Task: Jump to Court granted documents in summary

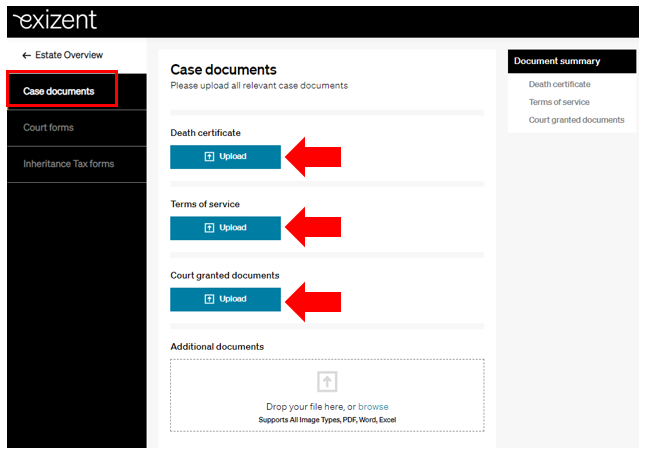Action: coord(577,120)
